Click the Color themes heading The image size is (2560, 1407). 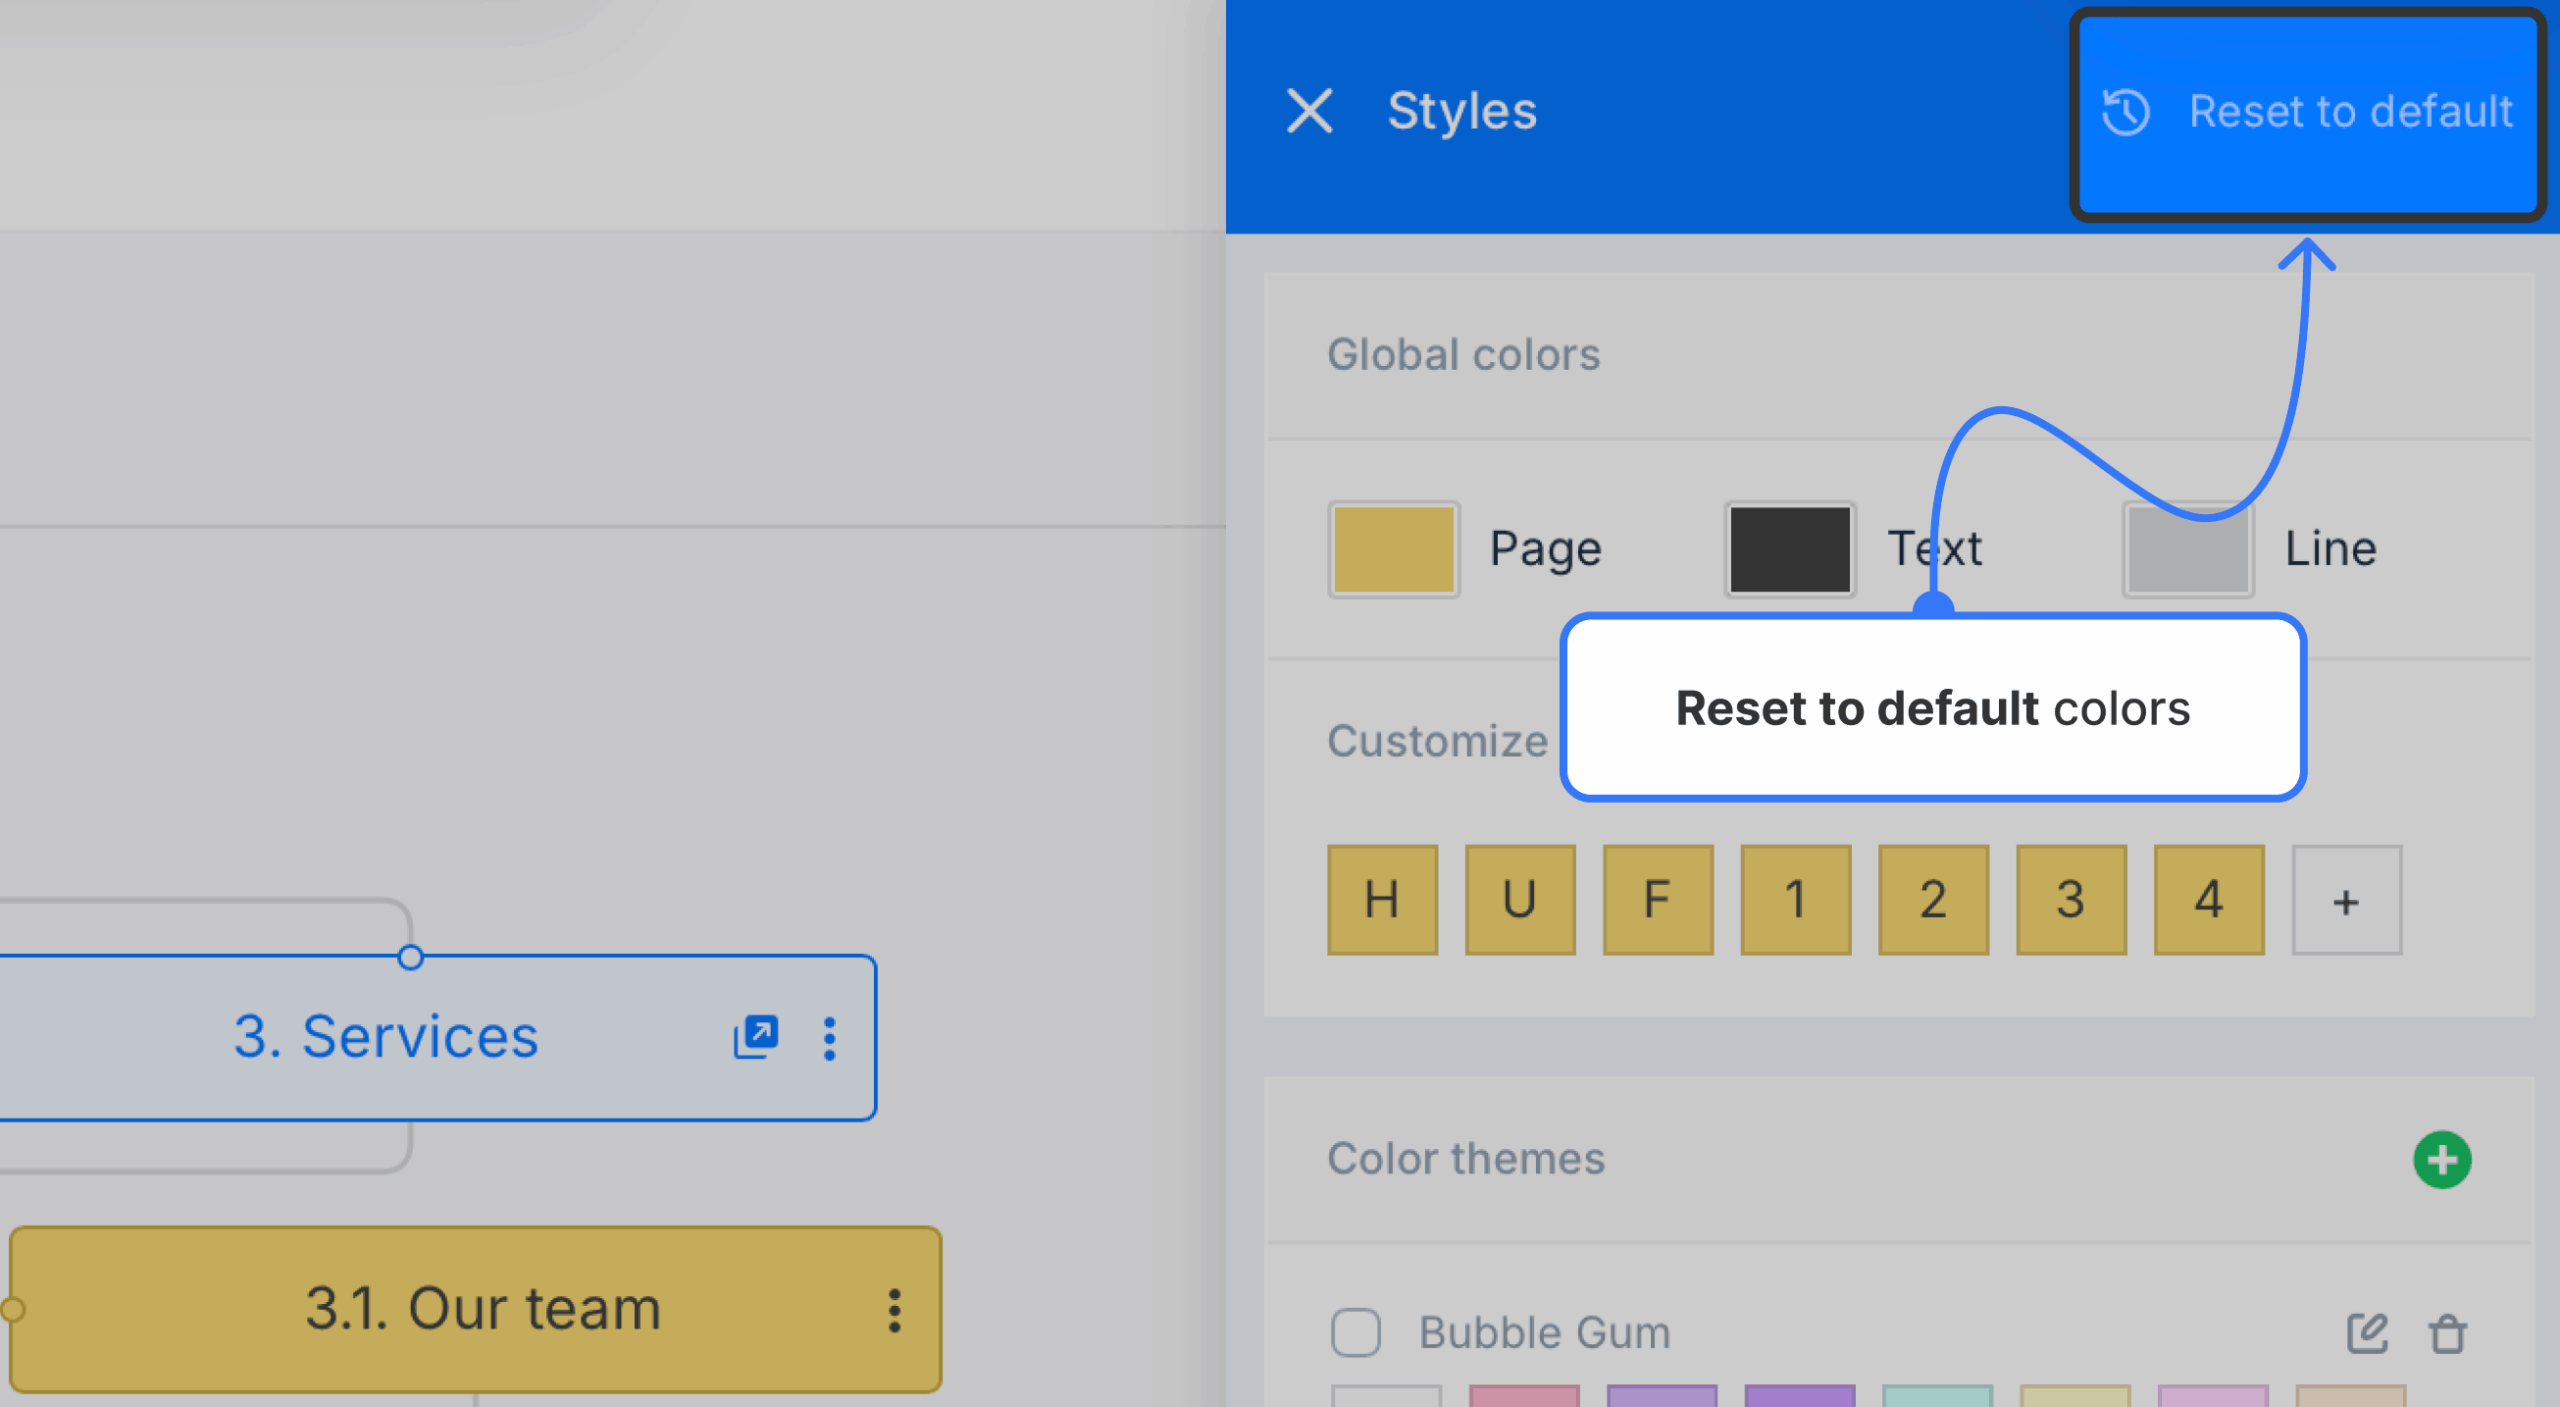pyautogui.click(x=1466, y=1158)
